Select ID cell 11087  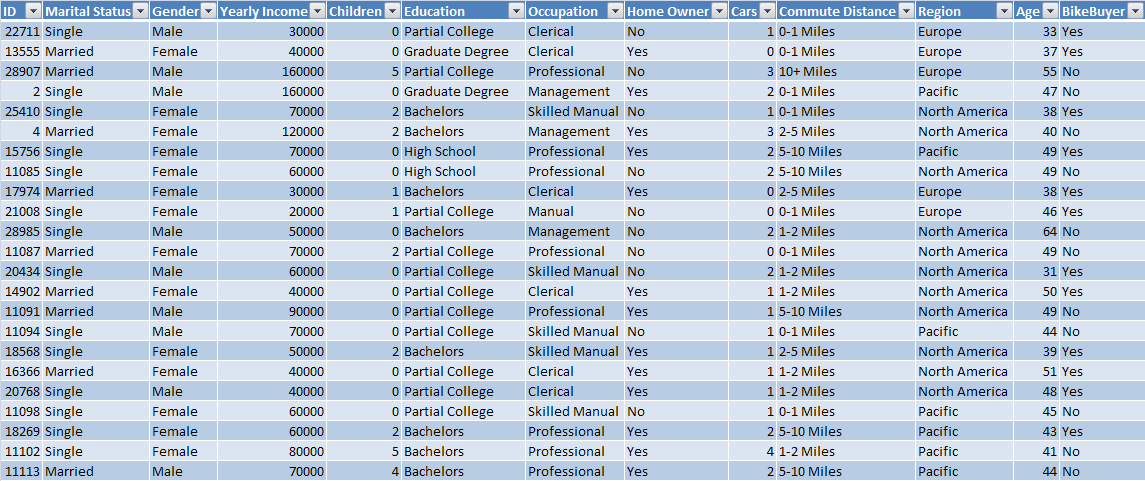21,251
